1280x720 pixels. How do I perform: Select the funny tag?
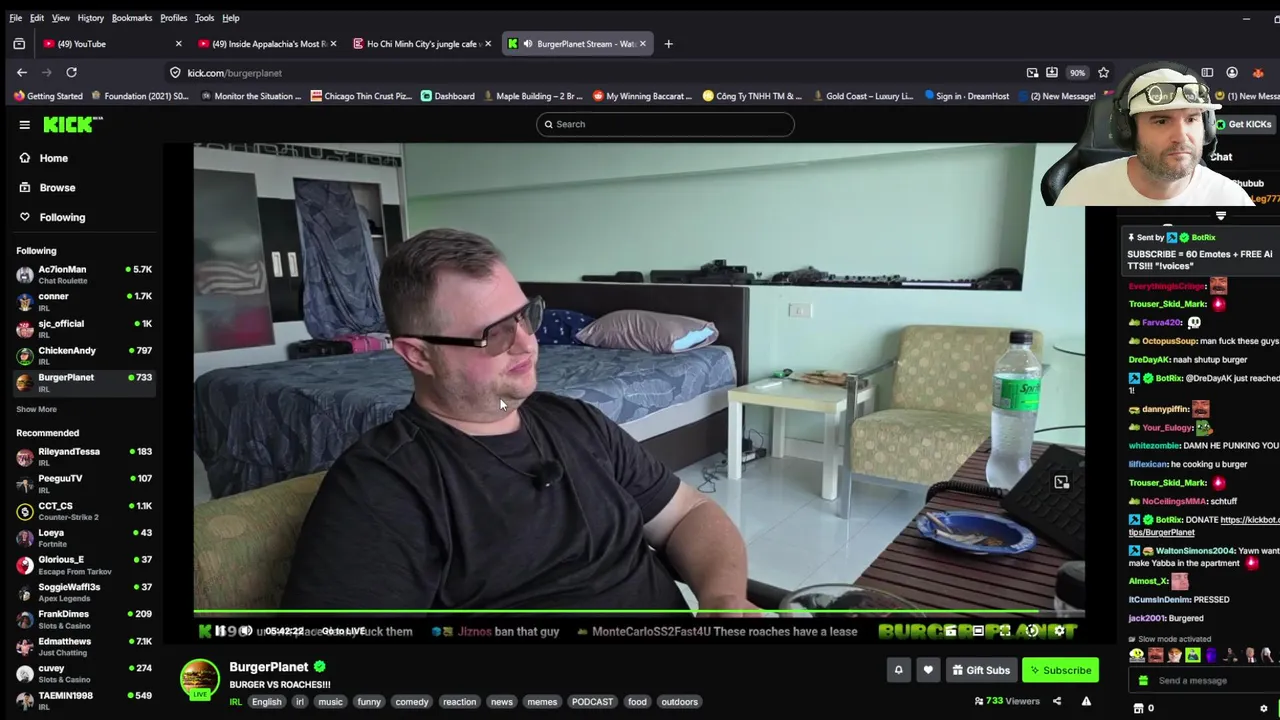pos(369,702)
